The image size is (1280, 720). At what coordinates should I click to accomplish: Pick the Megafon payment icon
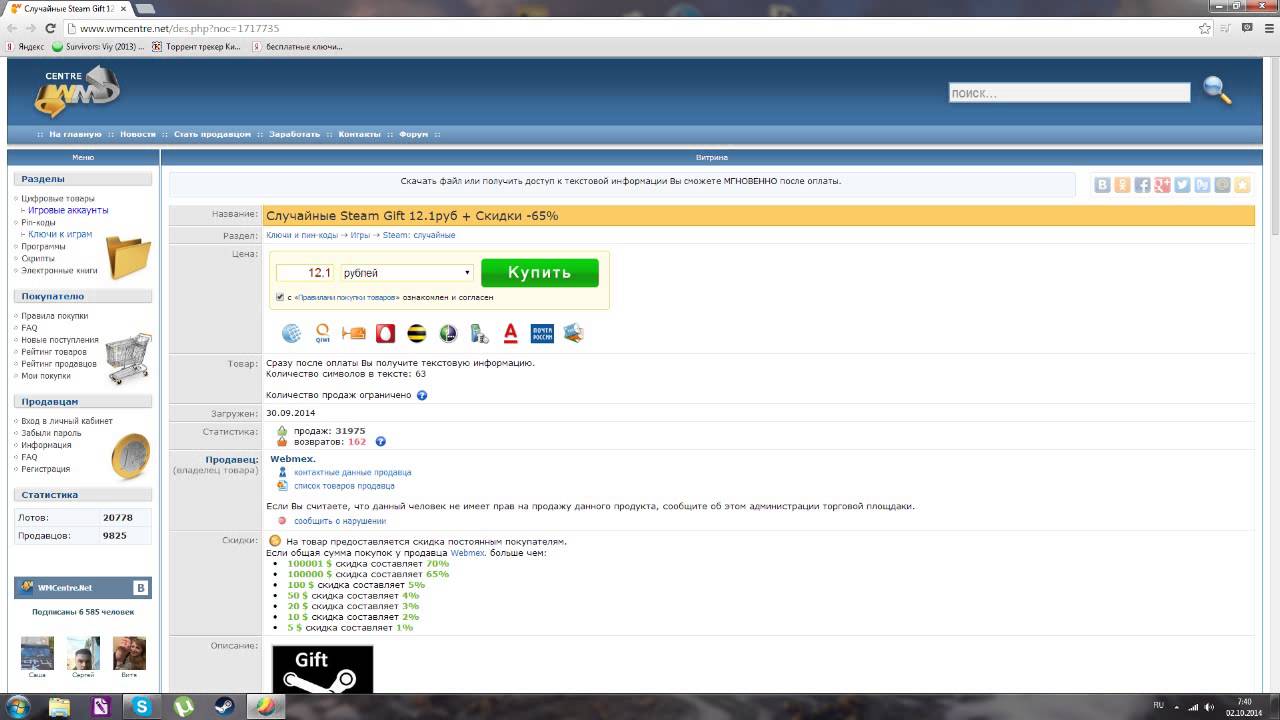(x=448, y=333)
